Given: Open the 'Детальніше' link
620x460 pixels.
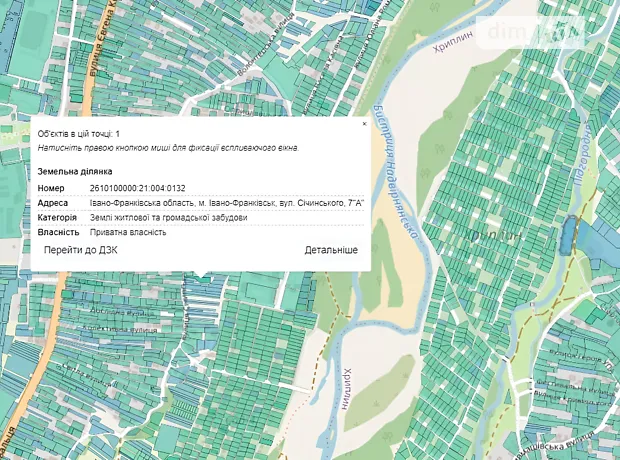Looking at the screenshot, I should pyautogui.click(x=331, y=250).
